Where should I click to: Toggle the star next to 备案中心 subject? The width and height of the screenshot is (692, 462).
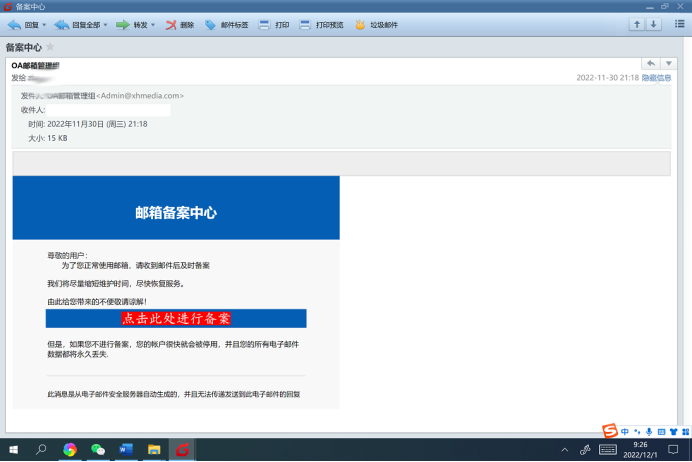[x=50, y=47]
